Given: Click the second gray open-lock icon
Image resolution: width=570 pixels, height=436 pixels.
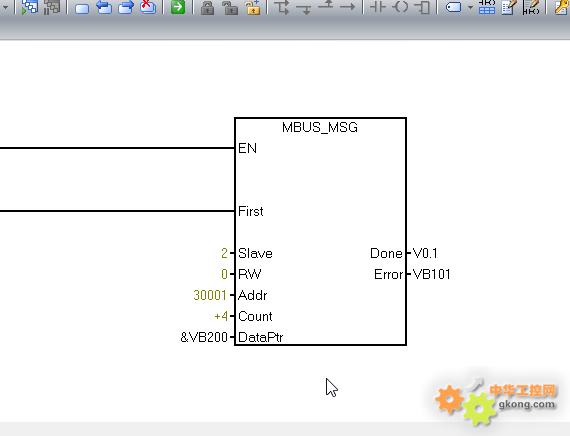Looking at the screenshot, I should tap(230, 8).
